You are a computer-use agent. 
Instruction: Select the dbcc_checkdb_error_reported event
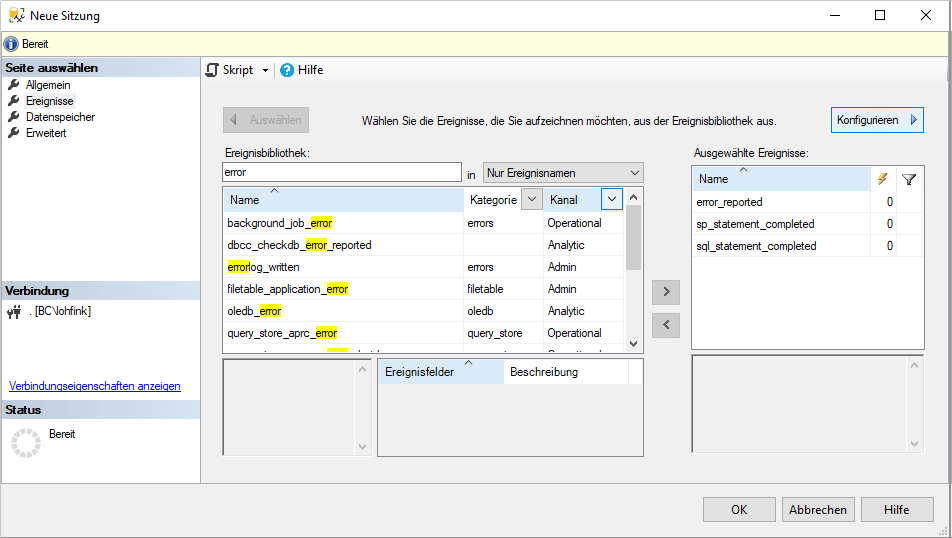[x=423, y=245]
